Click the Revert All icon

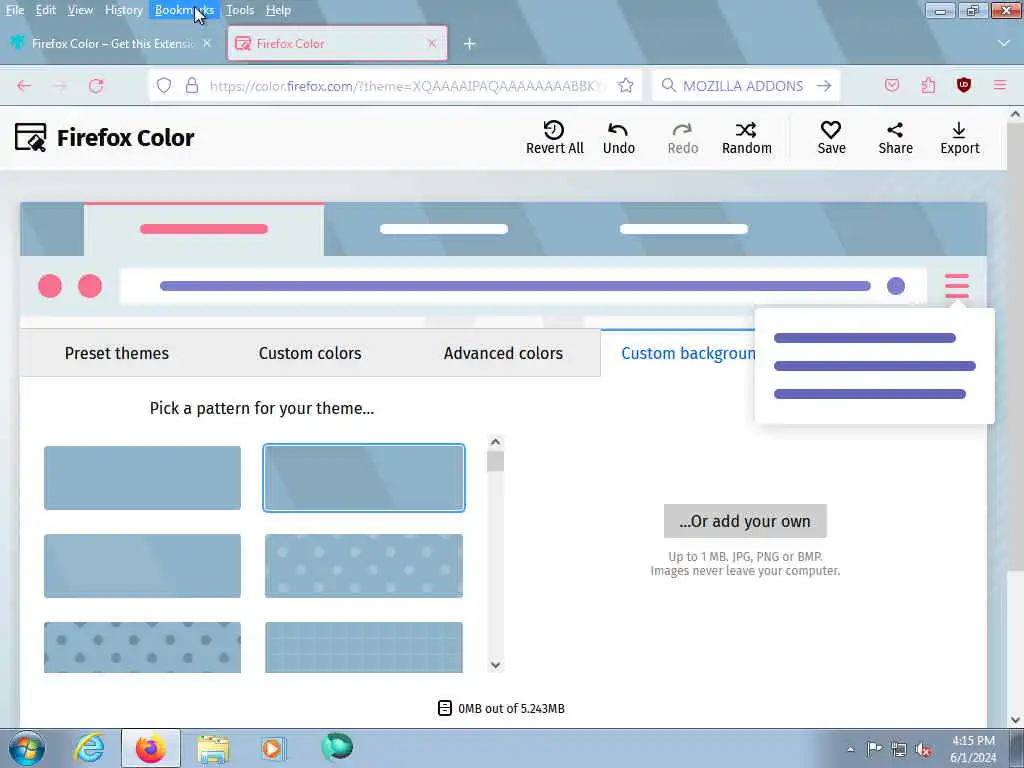tap(554, 129)
